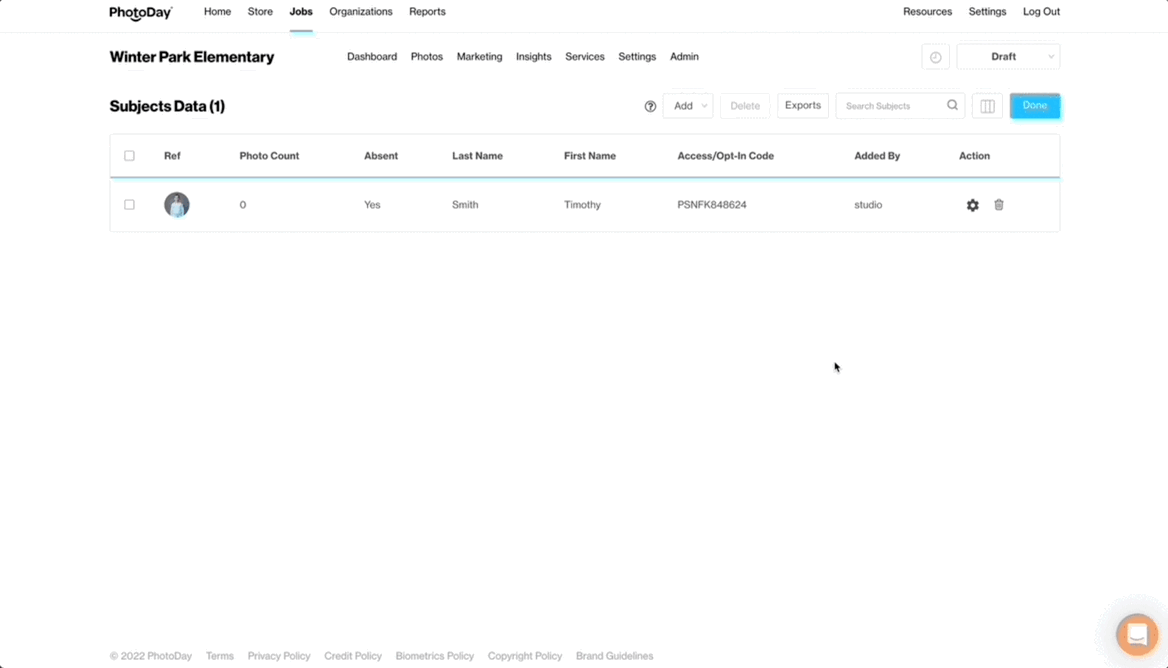This screenshot has height=668, width=1168.
Task: Click the help question mark icon
Action: tap(650, 106)
